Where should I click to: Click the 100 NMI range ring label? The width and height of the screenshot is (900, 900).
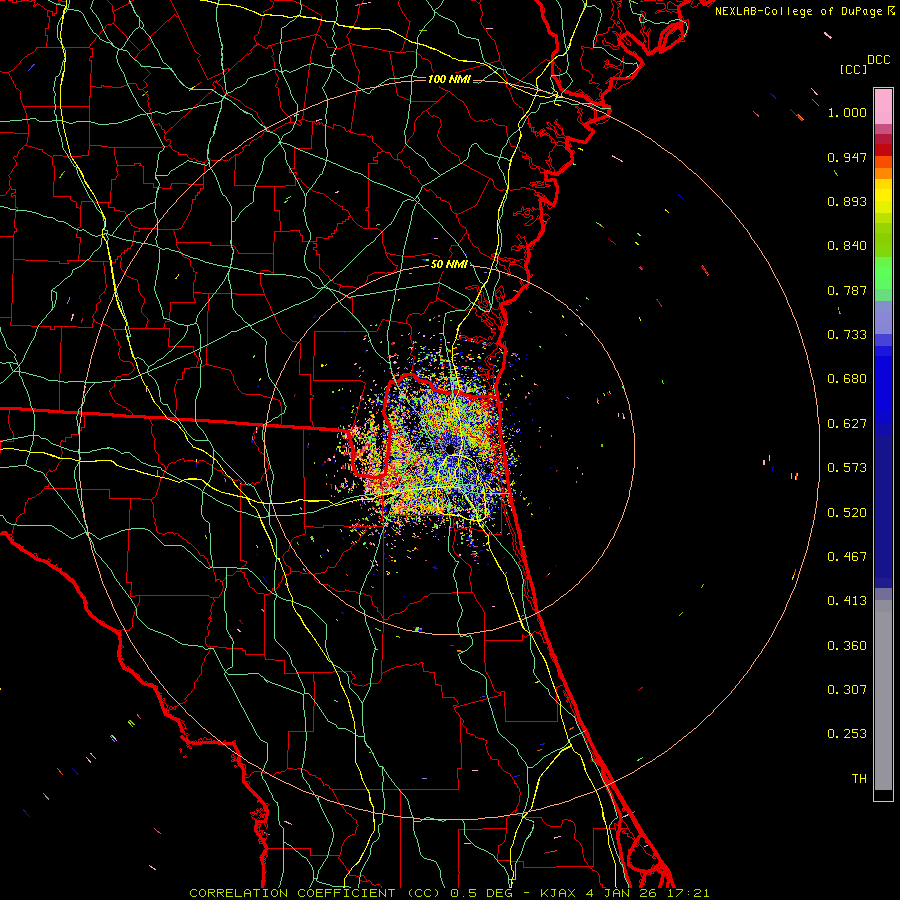(449, 79)
